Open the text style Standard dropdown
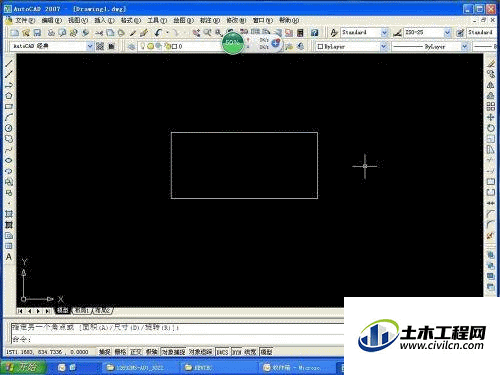Screen dimensions: 500x375 (x=384, y=33)
